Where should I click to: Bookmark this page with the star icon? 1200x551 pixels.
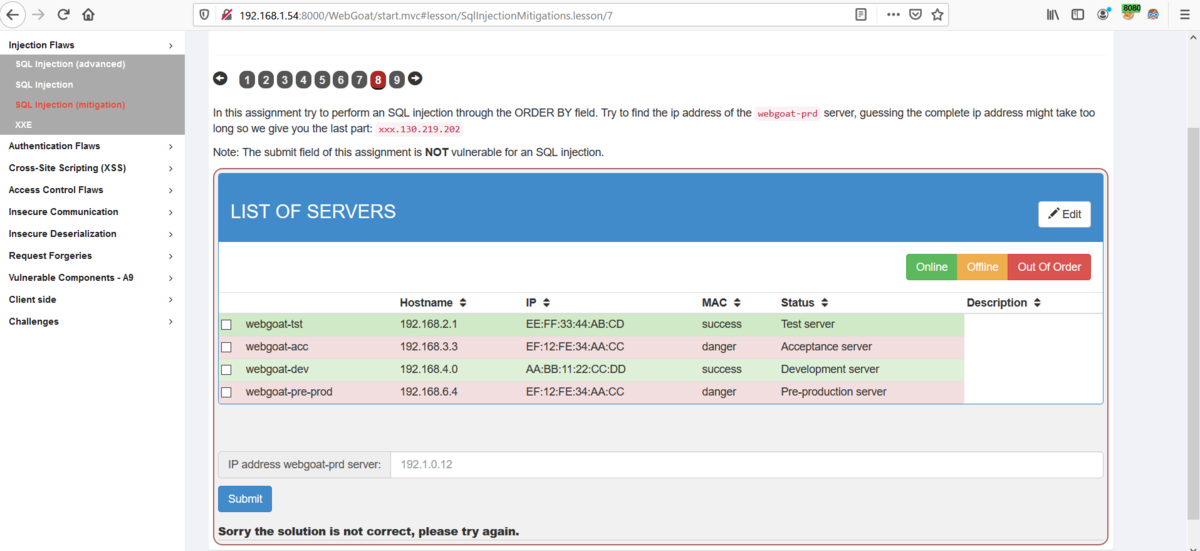(937, 15)
